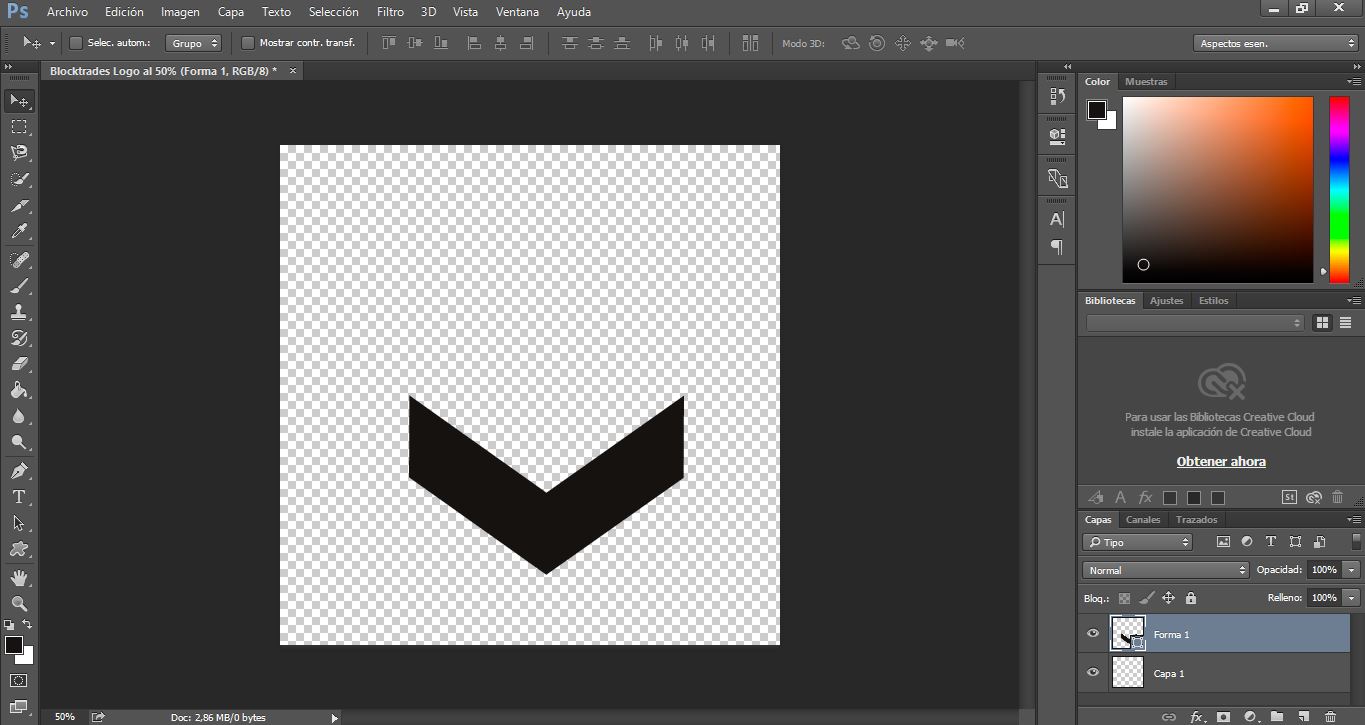Delete layer with trash icon
This screenshot has width=1365, height=725.
1330,716
